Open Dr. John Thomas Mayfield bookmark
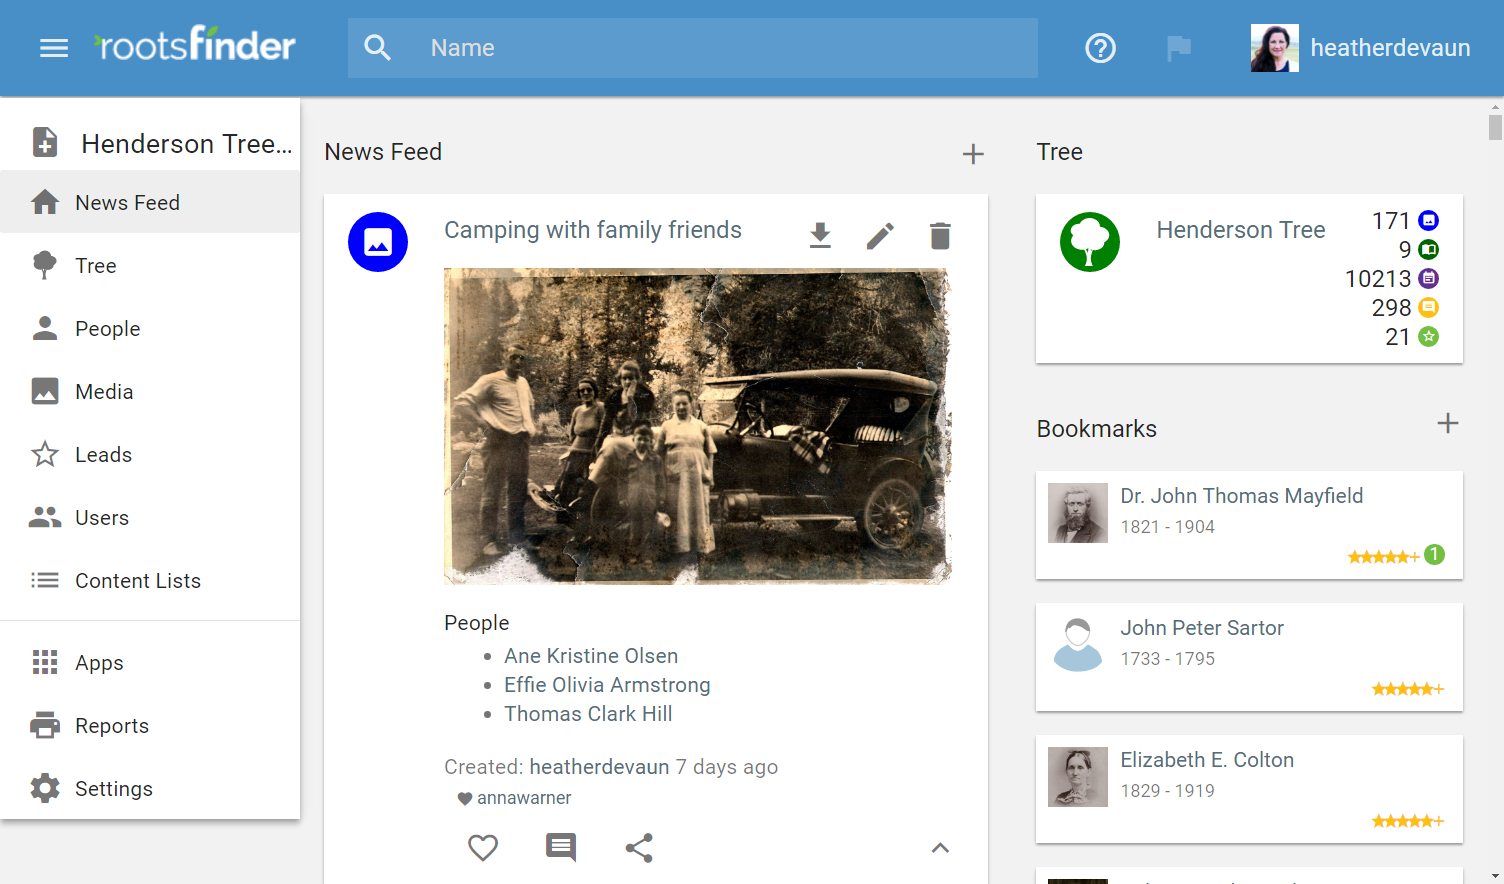This screenshot has height=884, width=1504. [x=1241, y=496]
